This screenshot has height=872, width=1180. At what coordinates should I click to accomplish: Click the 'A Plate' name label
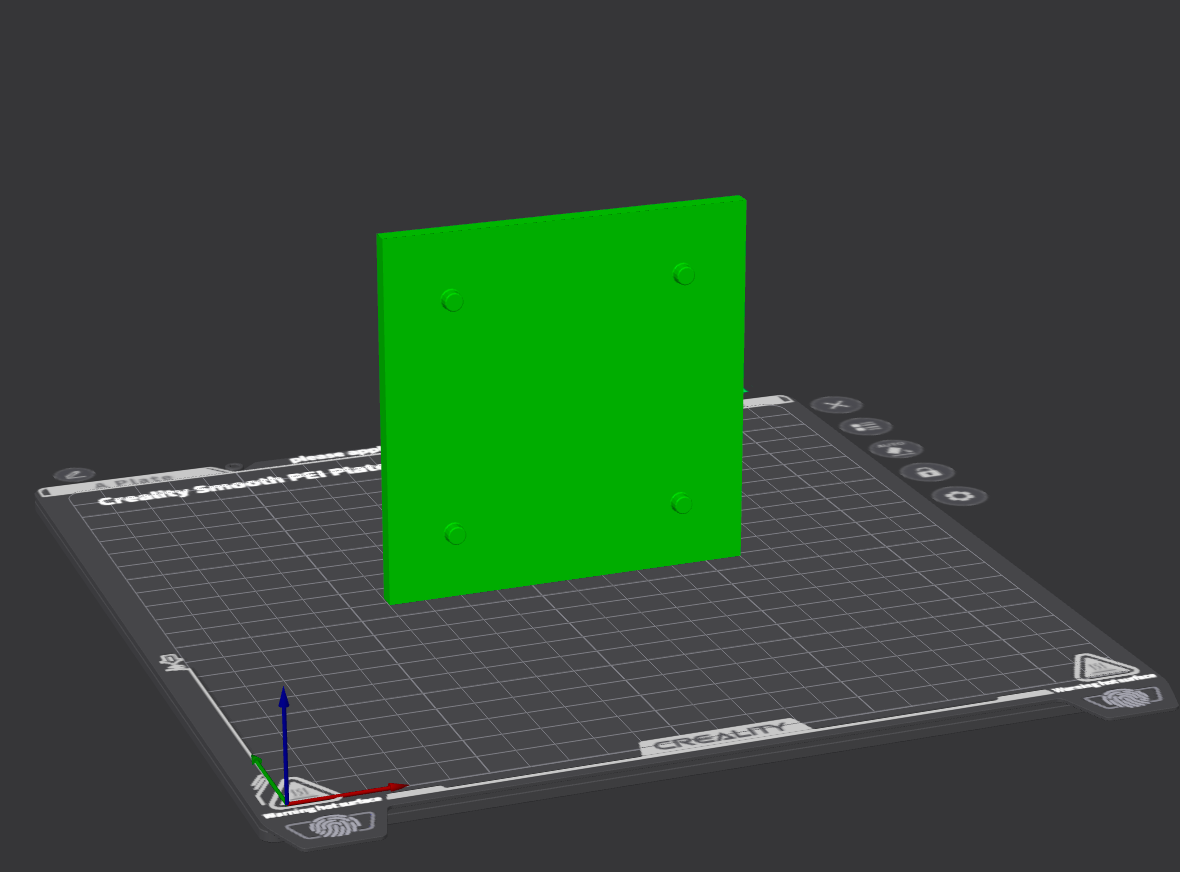(135, 480)
